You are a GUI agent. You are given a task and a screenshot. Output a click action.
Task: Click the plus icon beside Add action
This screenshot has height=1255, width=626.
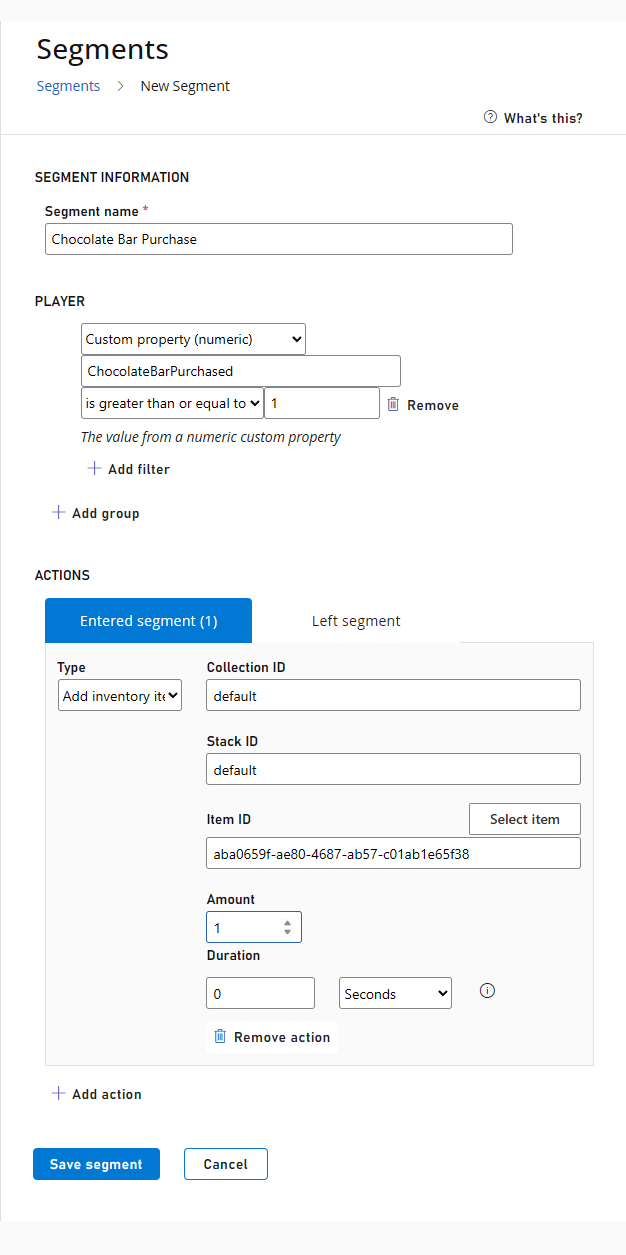click(x=59, y=1093)
